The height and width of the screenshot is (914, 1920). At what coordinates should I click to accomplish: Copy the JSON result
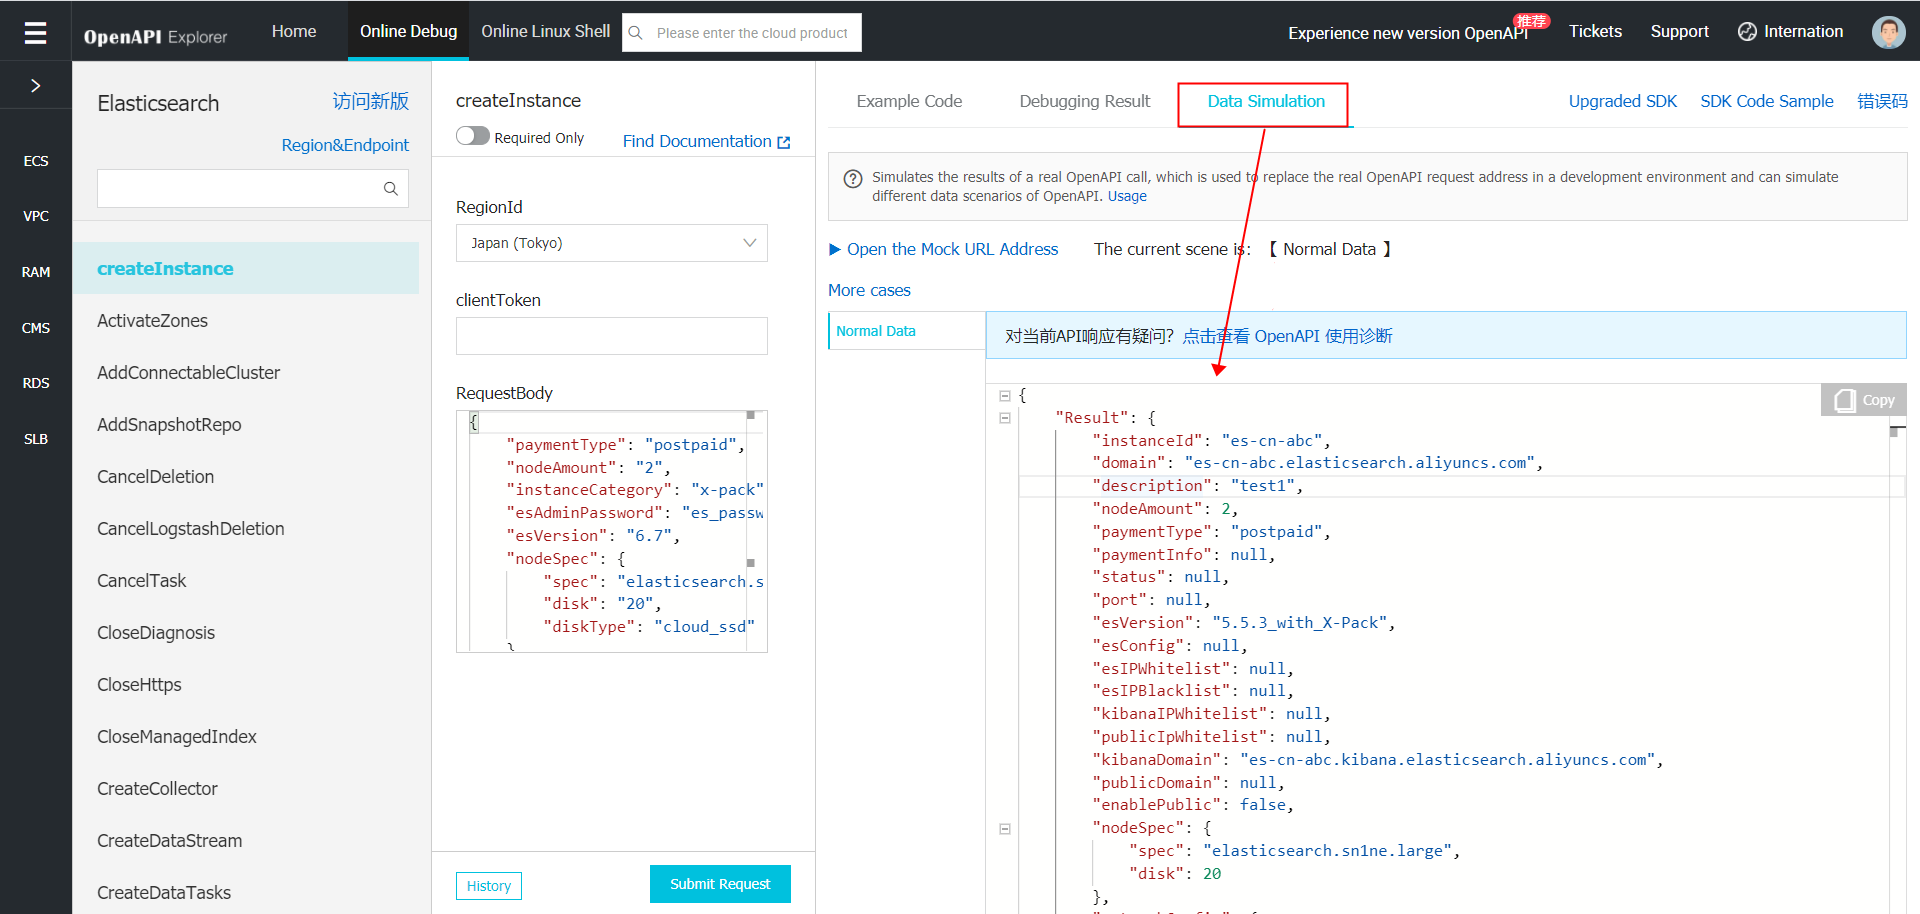coord(1864,400)
